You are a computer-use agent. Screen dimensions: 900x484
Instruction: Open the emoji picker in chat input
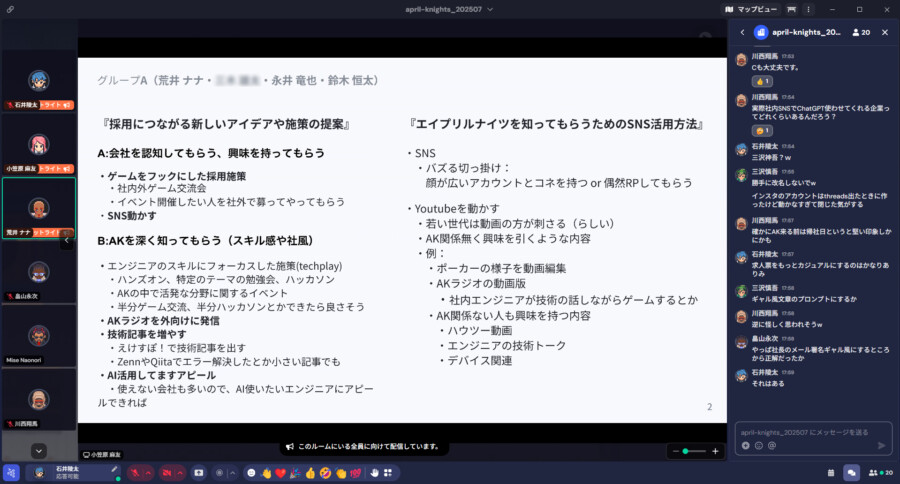pos(759,446)
